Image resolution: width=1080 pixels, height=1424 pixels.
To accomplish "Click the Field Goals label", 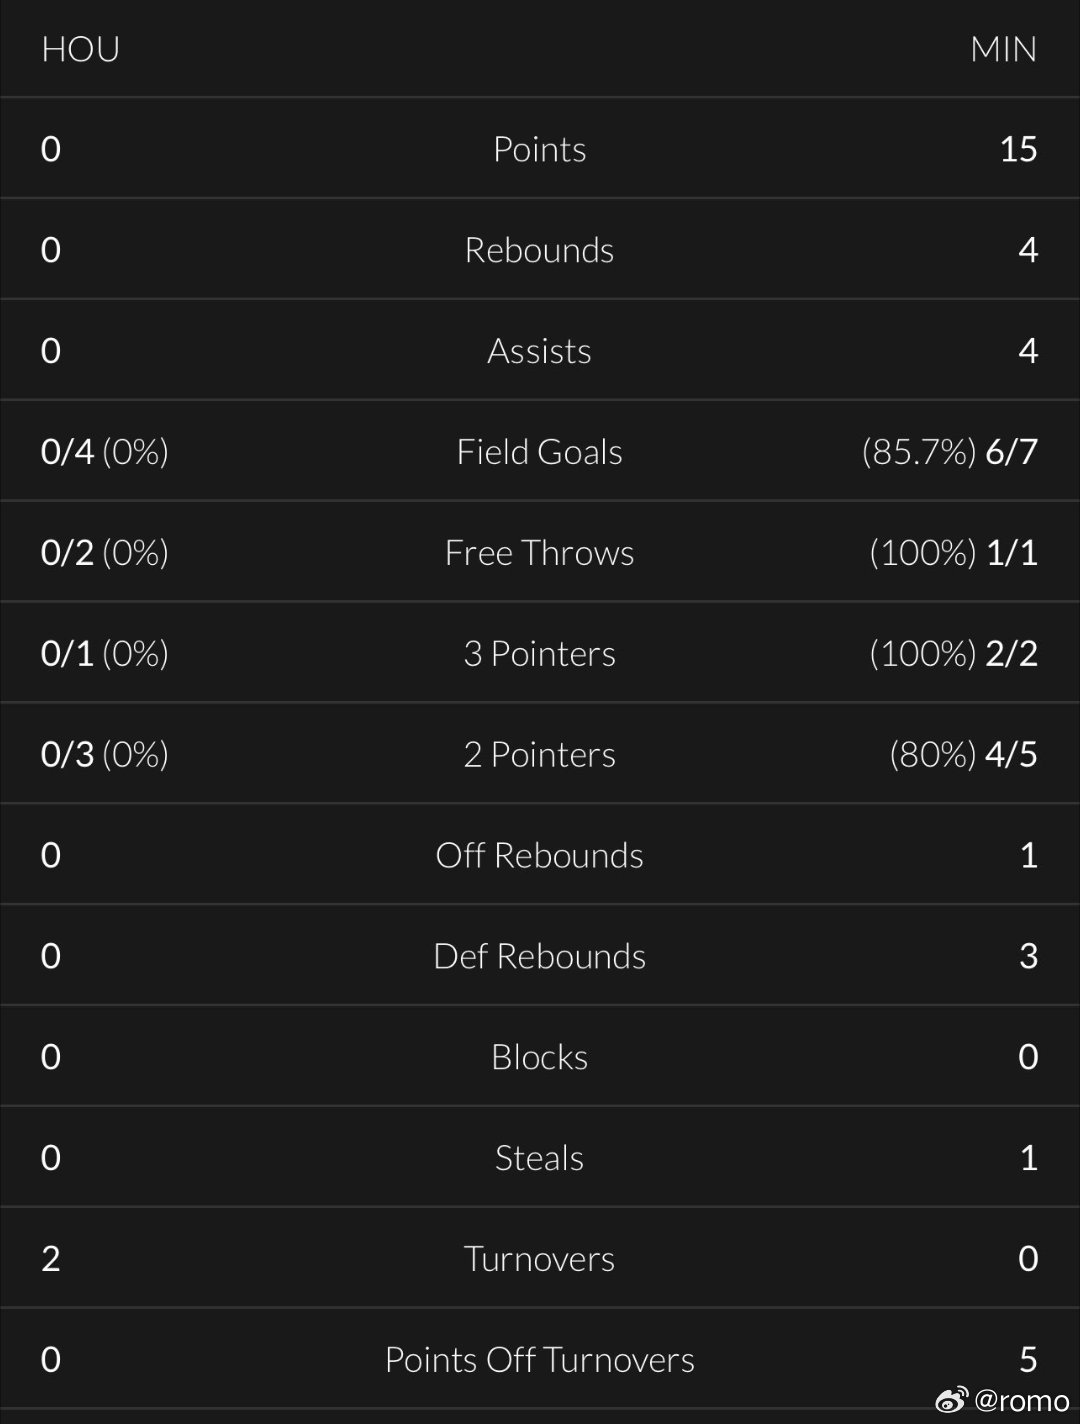I will point(539,452).
